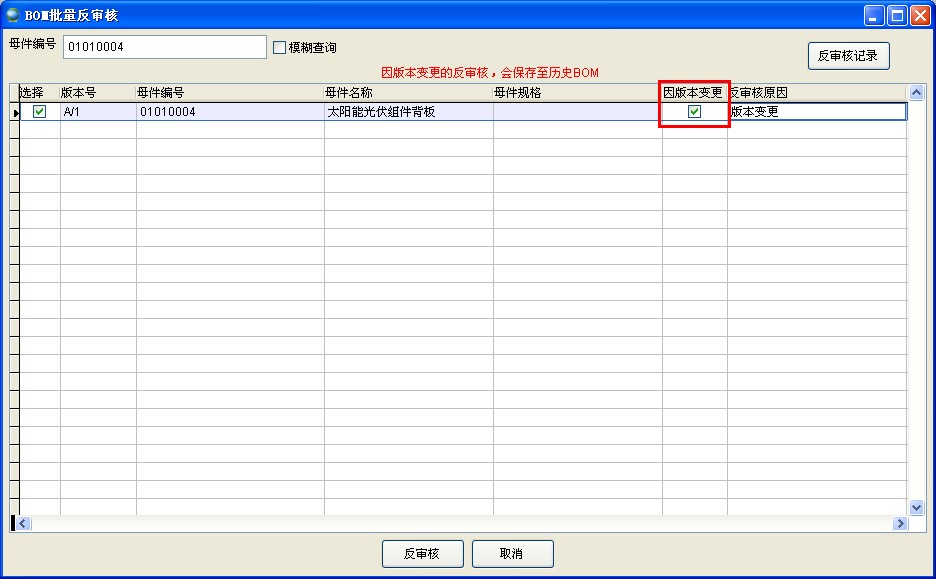
Task: Open the 反审核记录 records button
Action: point(848,56)
